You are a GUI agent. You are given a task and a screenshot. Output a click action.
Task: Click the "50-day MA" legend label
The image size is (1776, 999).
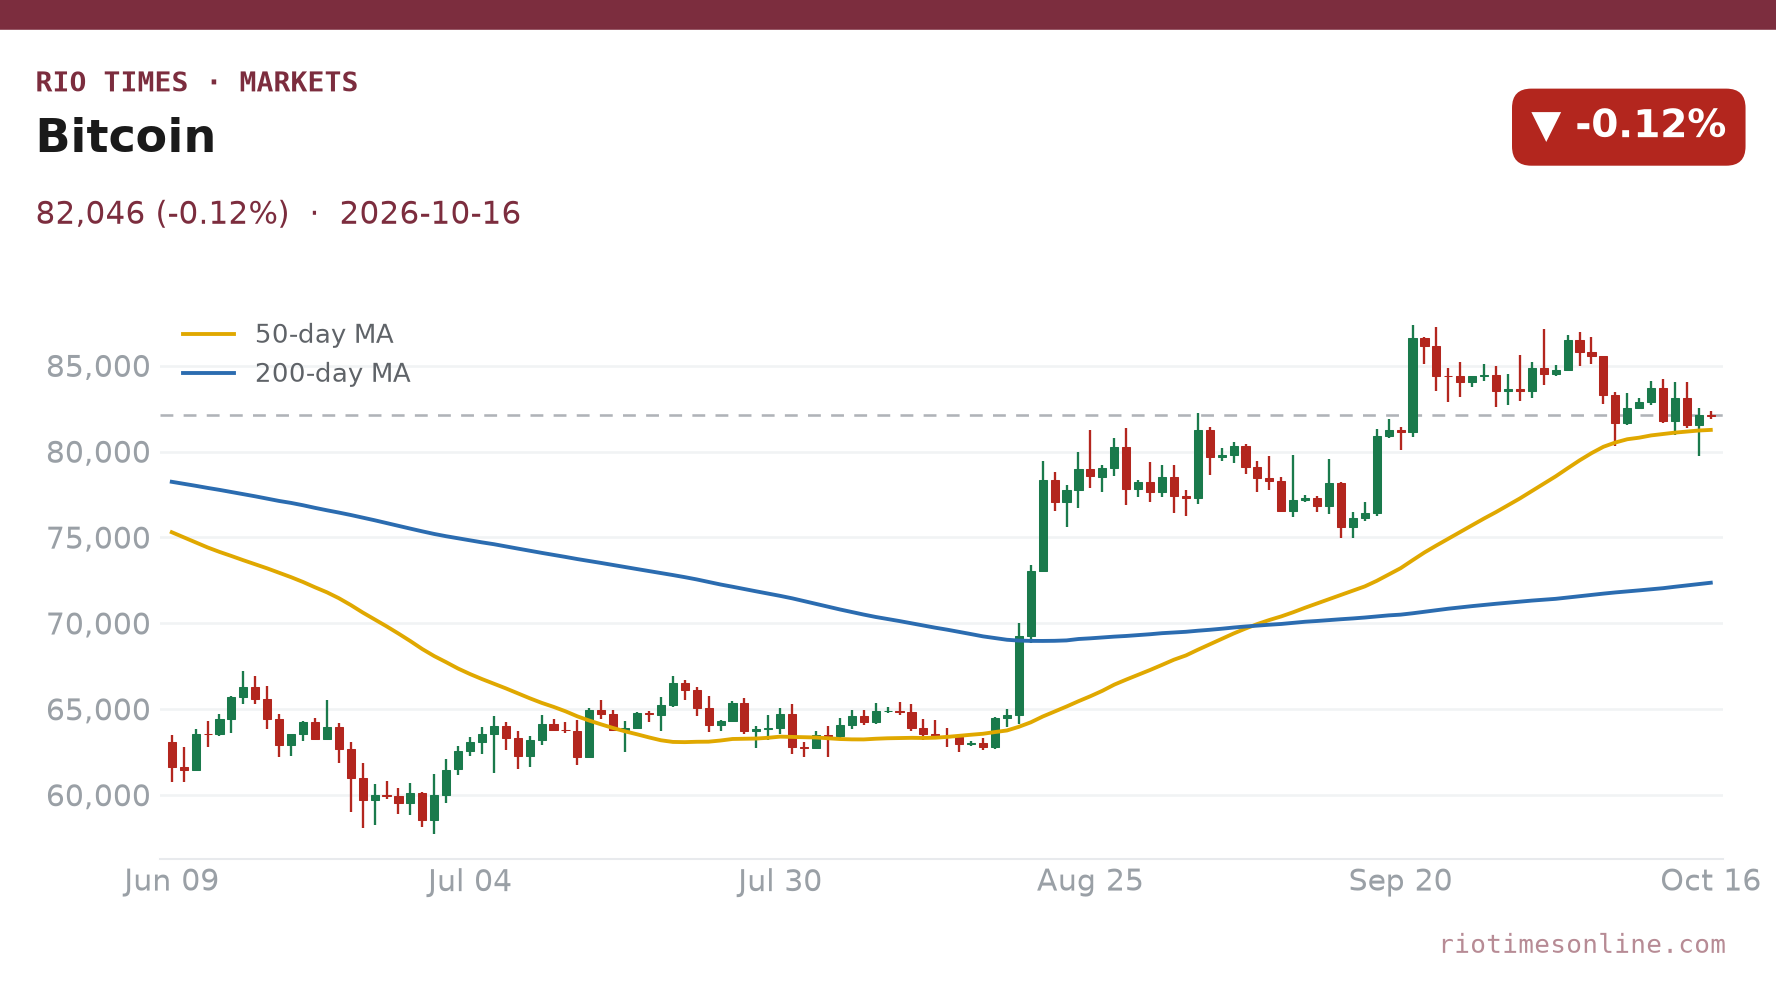coord(324,334)
